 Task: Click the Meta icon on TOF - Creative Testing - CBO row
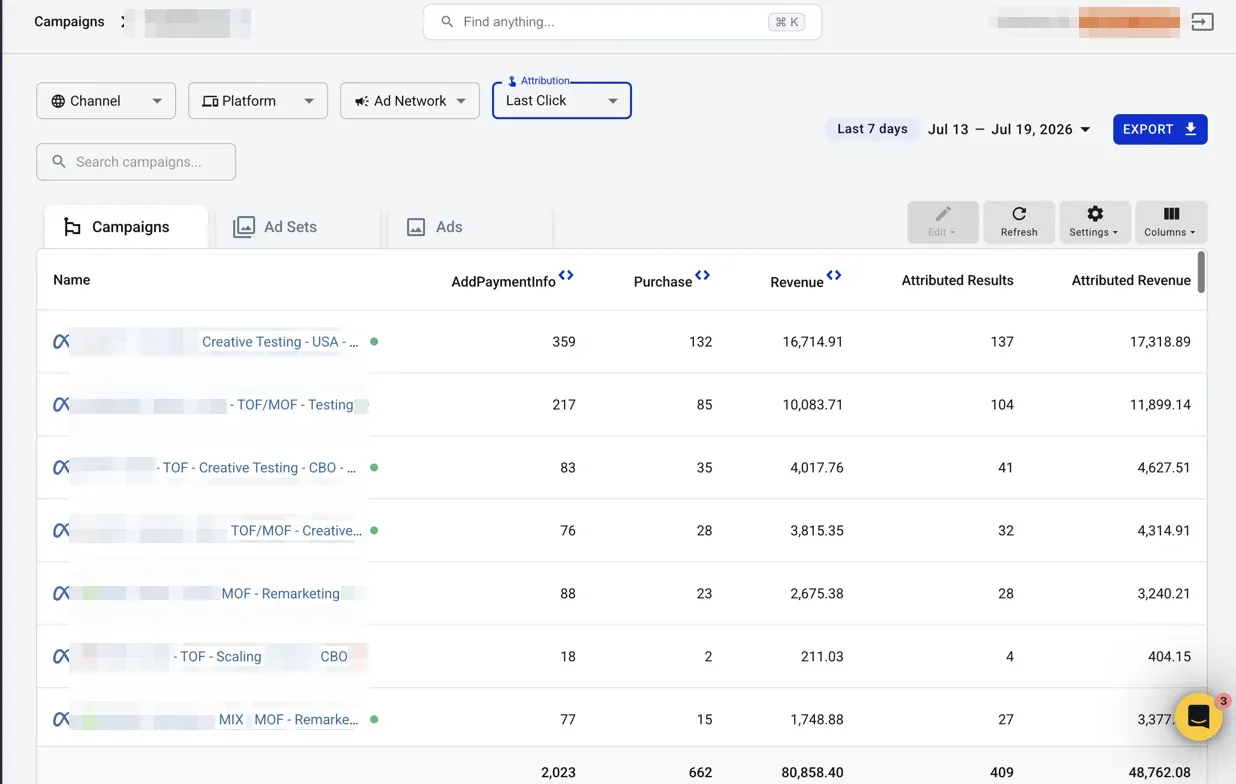tap(61, 468)
